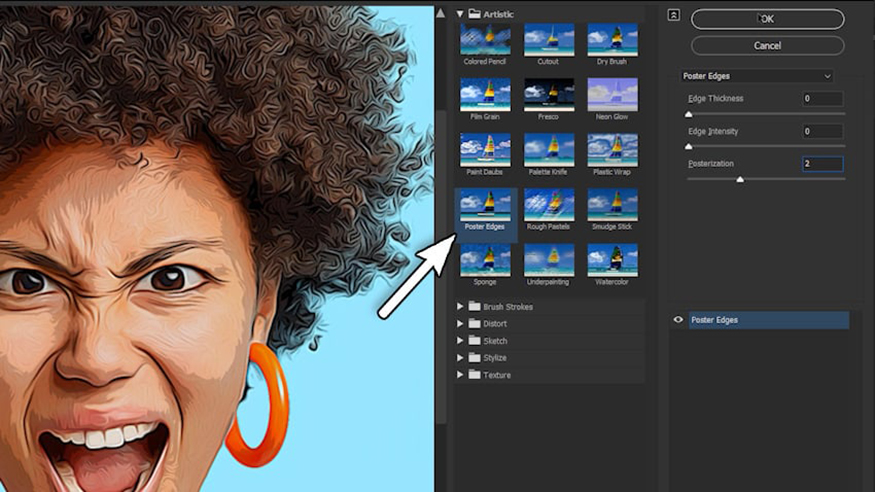This screenshot has width=875, height=492.
Task: Collapse the filter gallery thumbnails panel
Action: 674,15
